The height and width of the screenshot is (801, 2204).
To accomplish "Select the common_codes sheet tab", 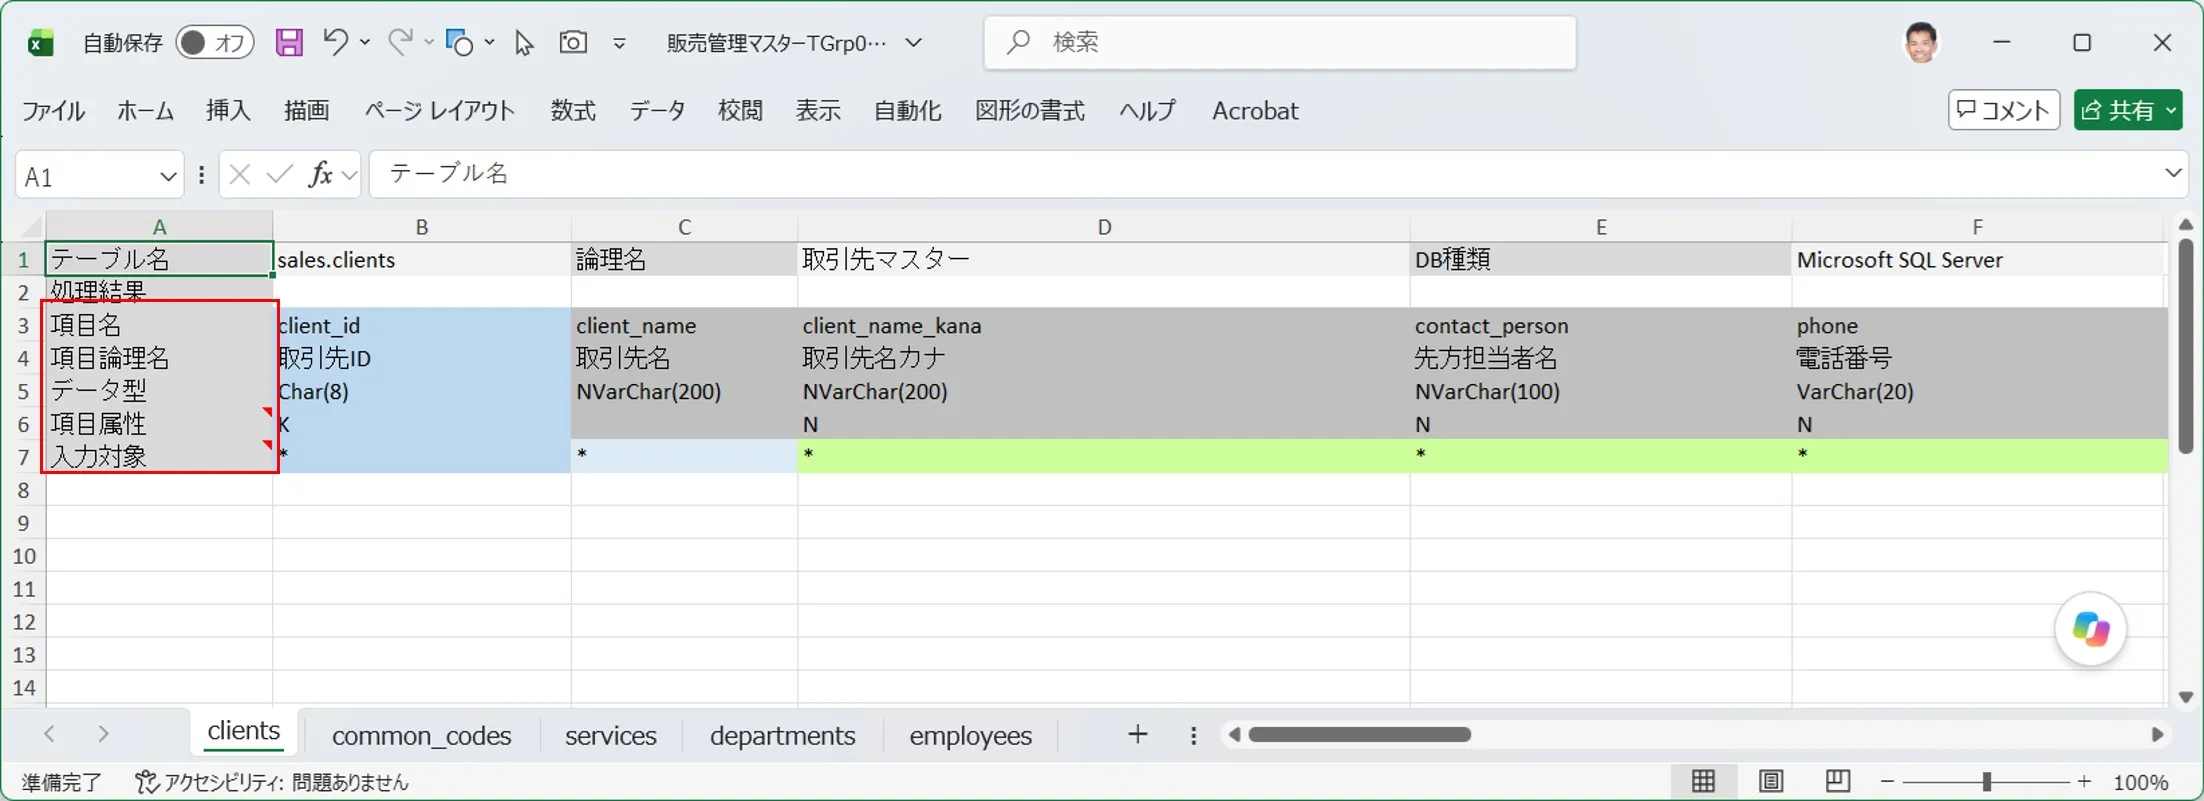I will (421, 736).
